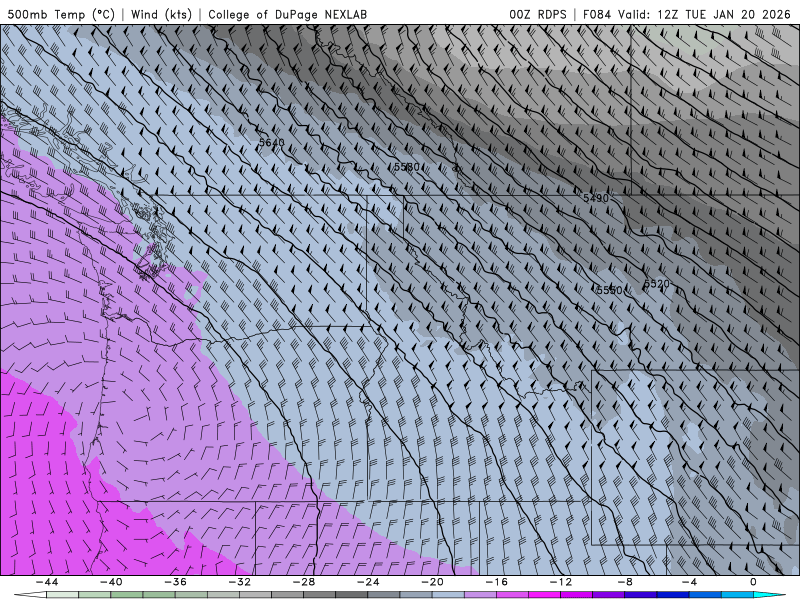Click 'F084 Valid: 12Z TUE JAN 20 2026' text
Image resolution: width=800 pixels, height=600 pixels.
[686, 14]
